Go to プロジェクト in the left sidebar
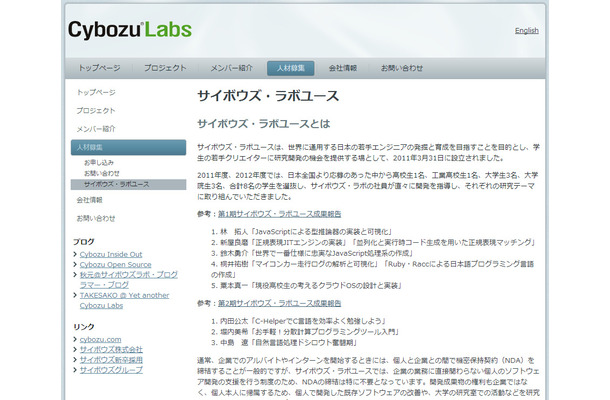610x400 pixels. 96,111
